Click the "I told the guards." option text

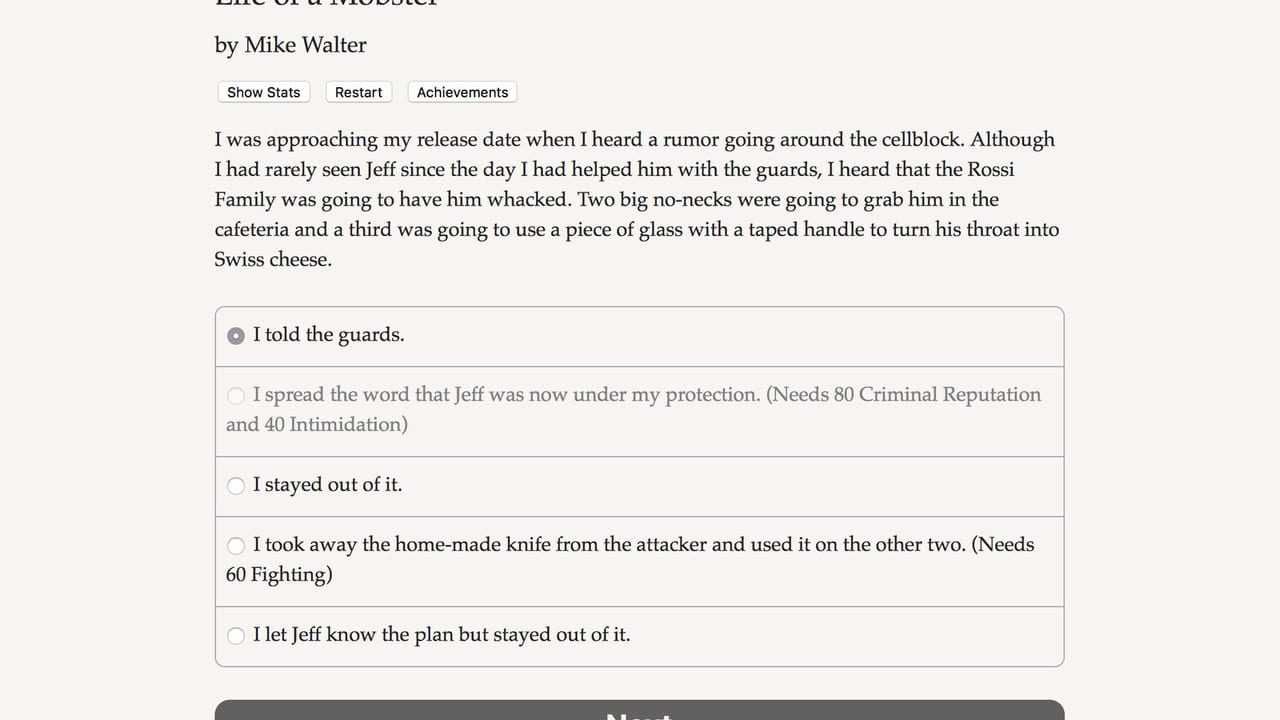329,335
